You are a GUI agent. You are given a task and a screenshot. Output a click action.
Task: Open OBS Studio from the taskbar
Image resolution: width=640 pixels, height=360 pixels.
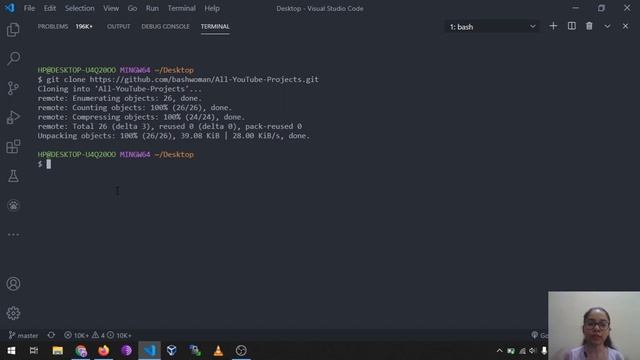pyautogui.click(x=241, y=350)
